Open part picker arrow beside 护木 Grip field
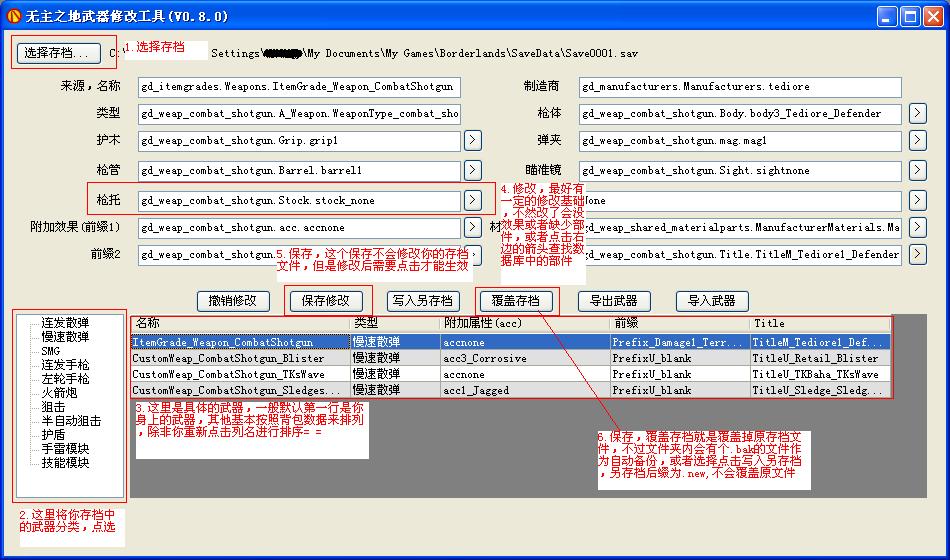950x560 pixels. (473, 141)
